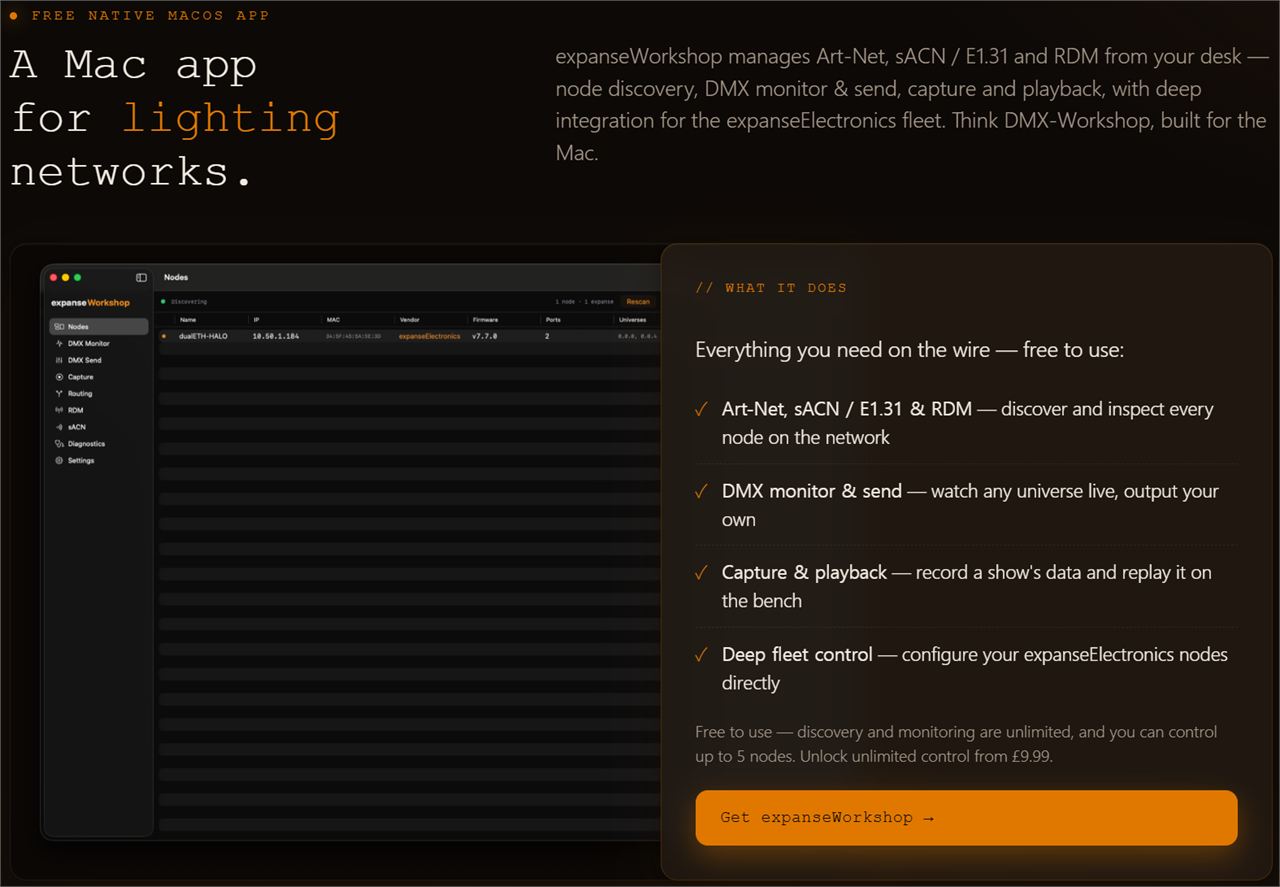The width and height of the screenshot is (1280, 887).
Task: Select the dualETH-HALO node row
Action: pyautogui.click(x=408, y=336)
